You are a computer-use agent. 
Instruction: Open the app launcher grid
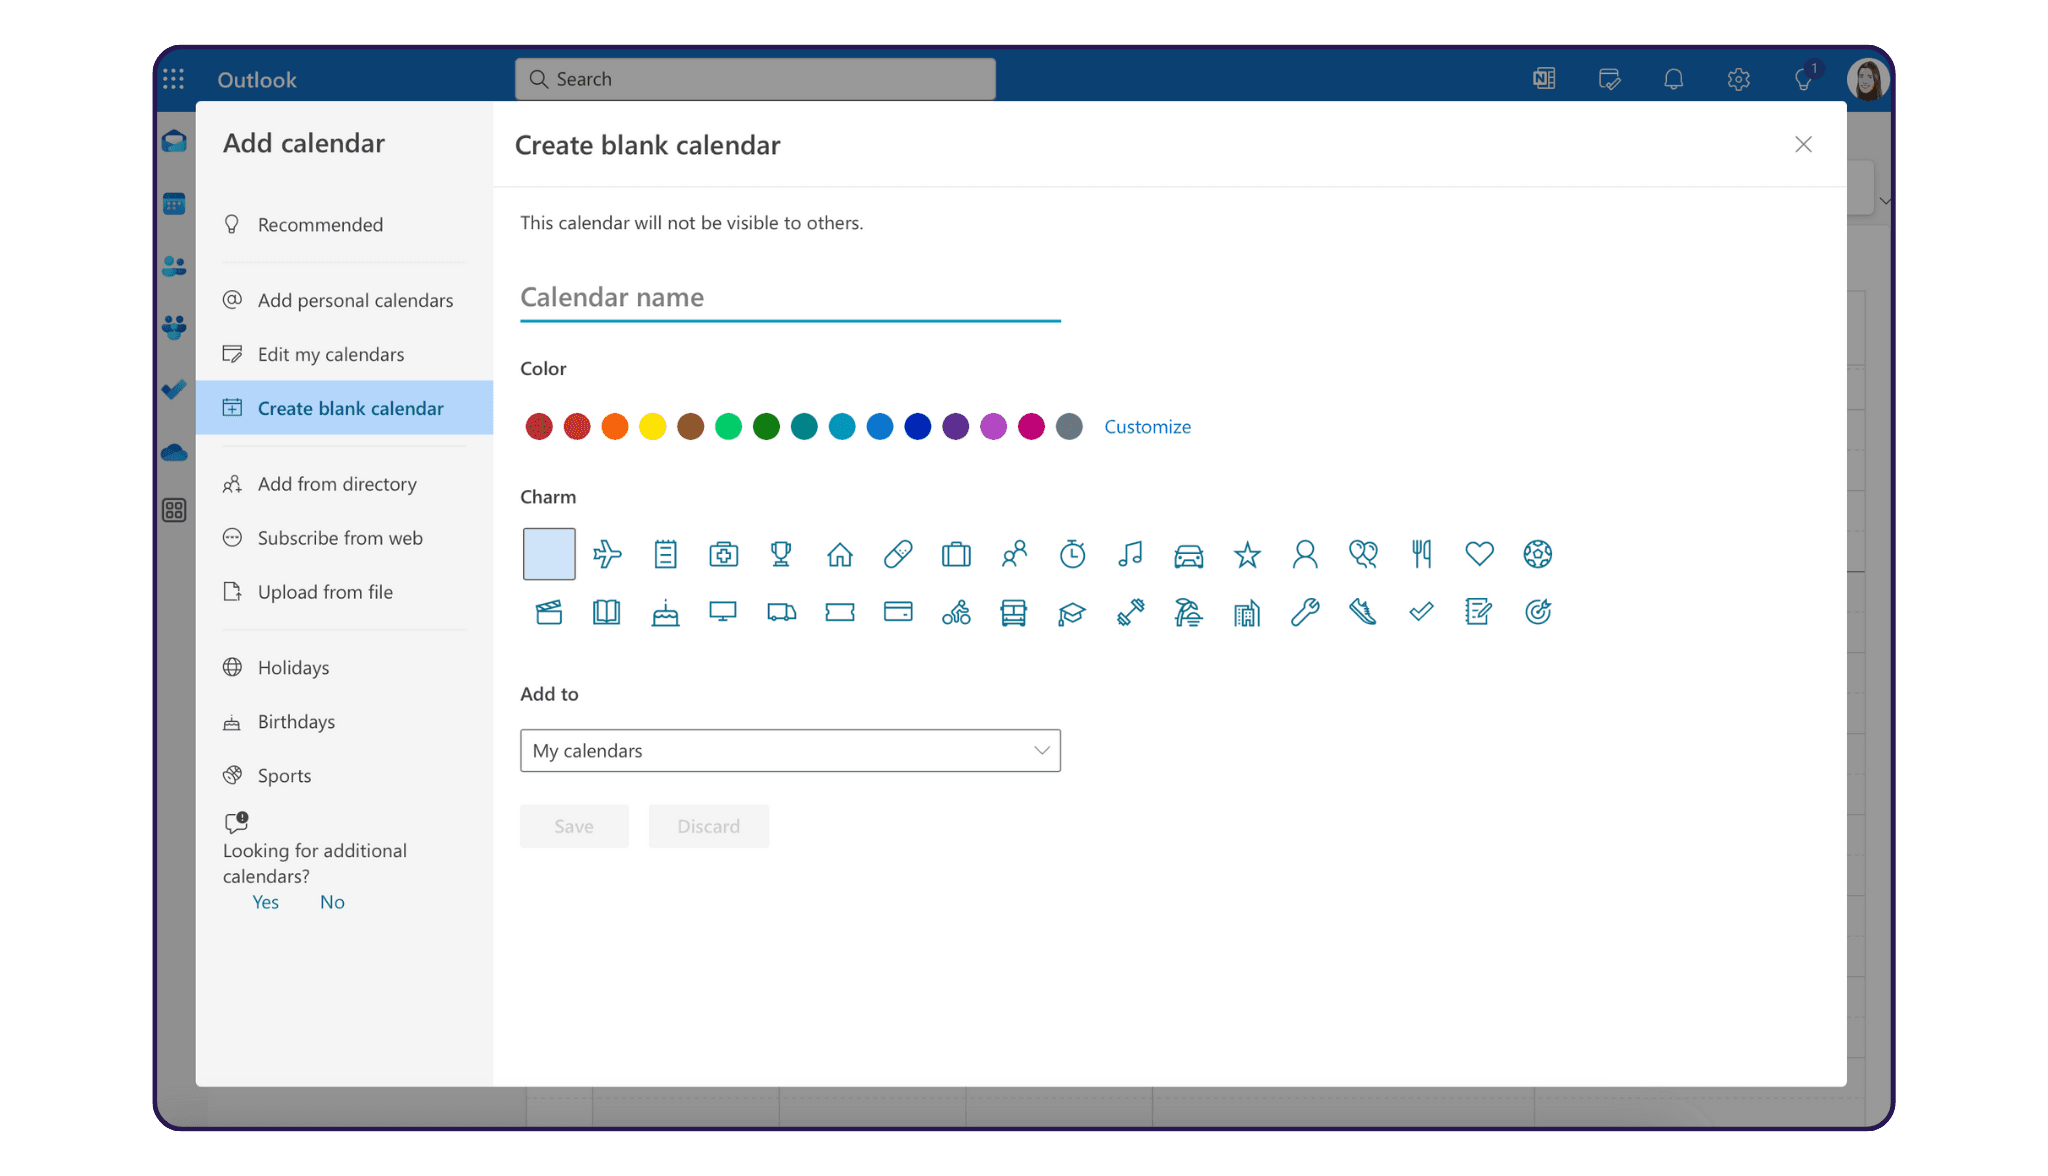tap(174, 79)
